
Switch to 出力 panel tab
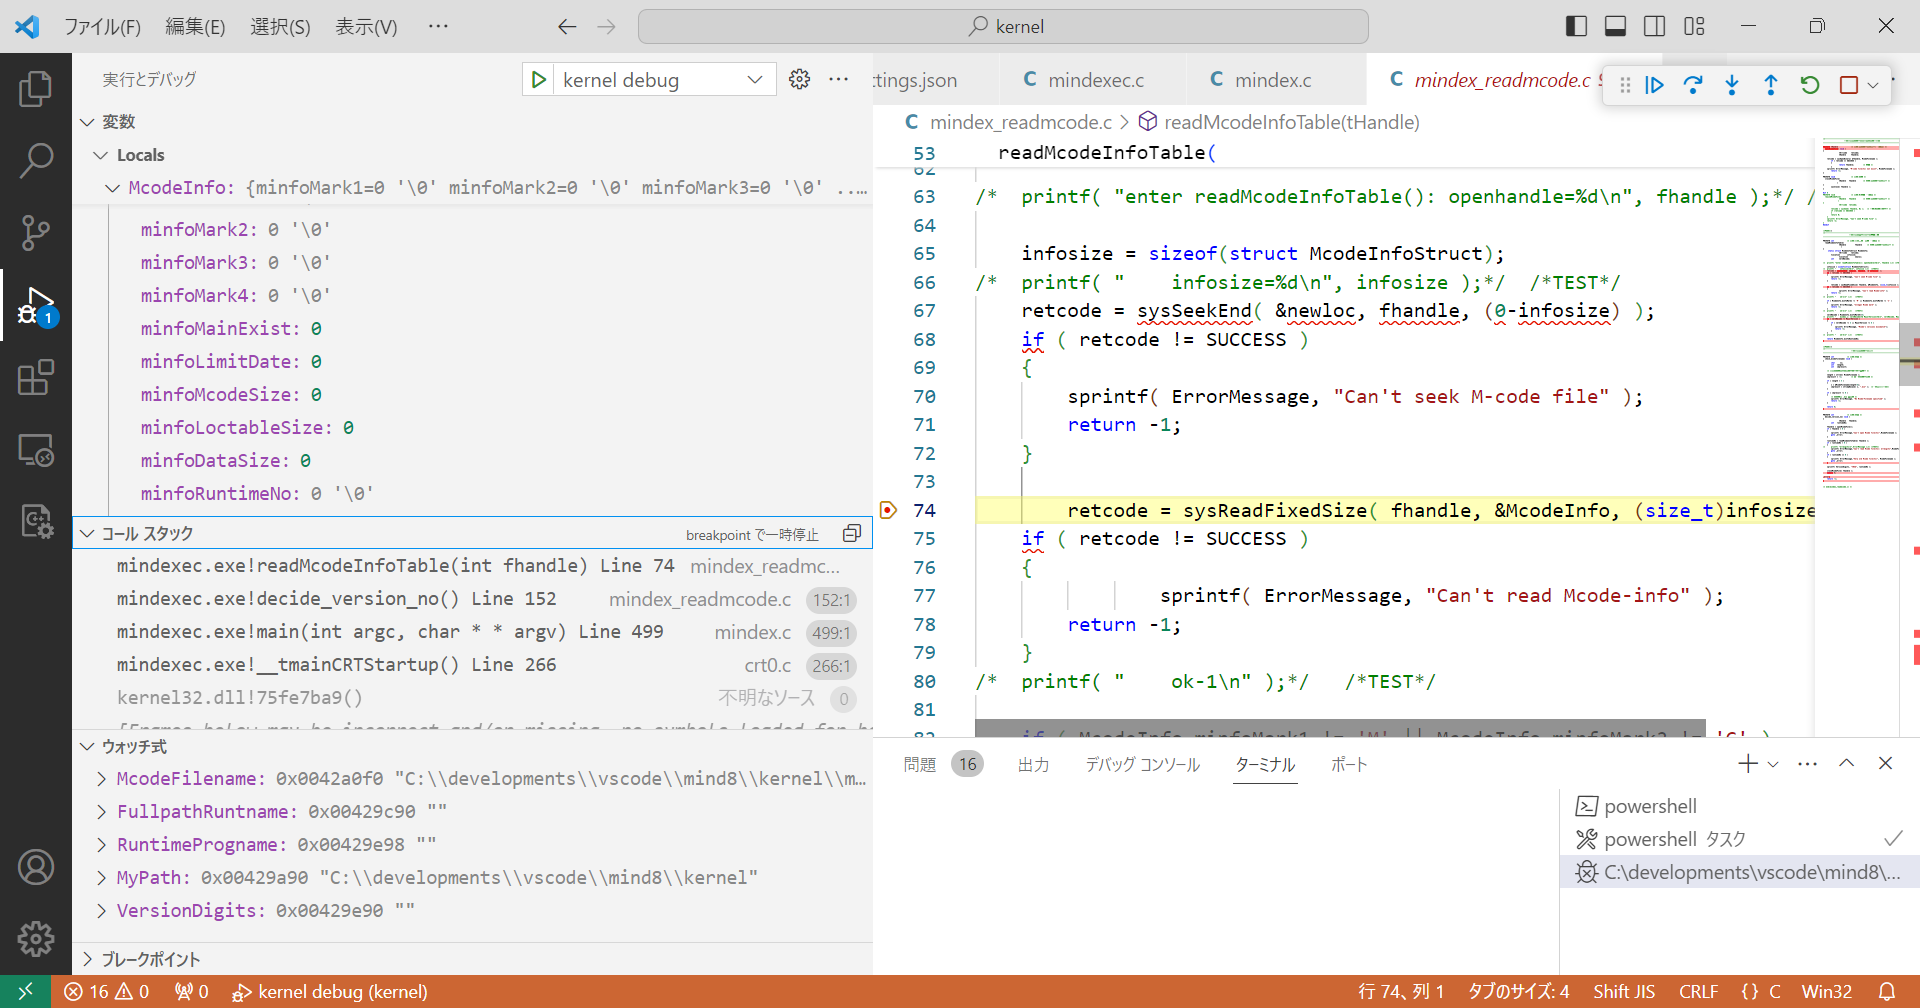point(1033,765)
